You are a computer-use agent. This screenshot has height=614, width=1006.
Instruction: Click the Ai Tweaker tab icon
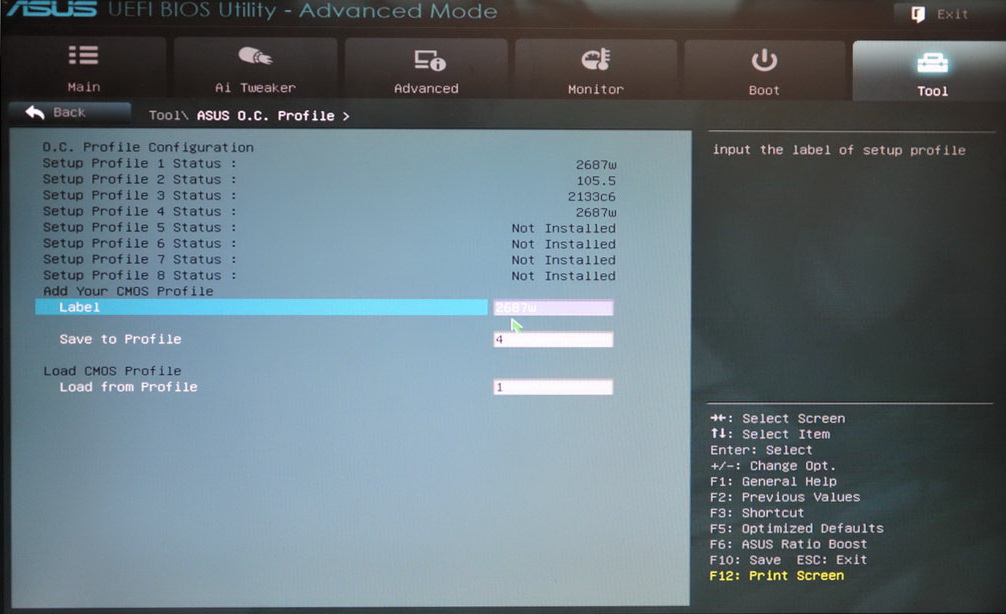click(x=255, y=56)
